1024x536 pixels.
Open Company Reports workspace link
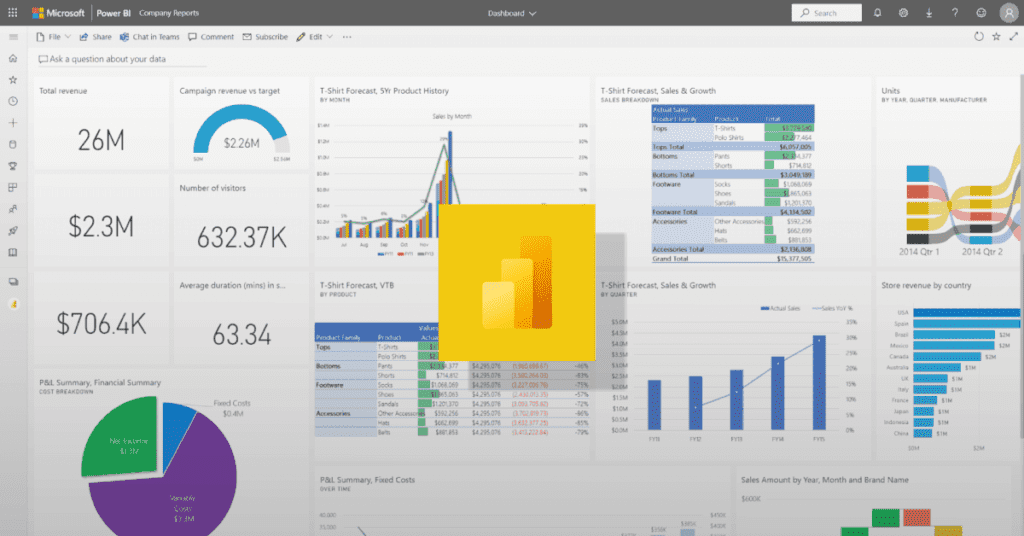(169, 13)
